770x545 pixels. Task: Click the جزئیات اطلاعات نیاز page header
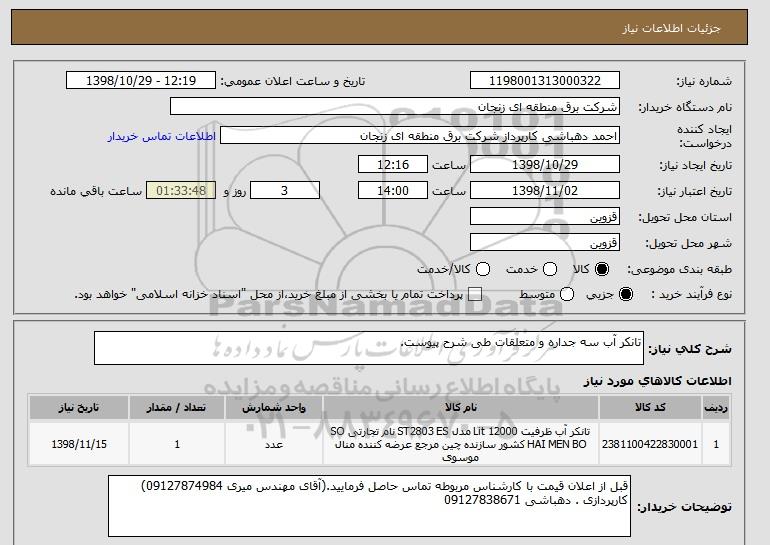[x=671, y=28]
